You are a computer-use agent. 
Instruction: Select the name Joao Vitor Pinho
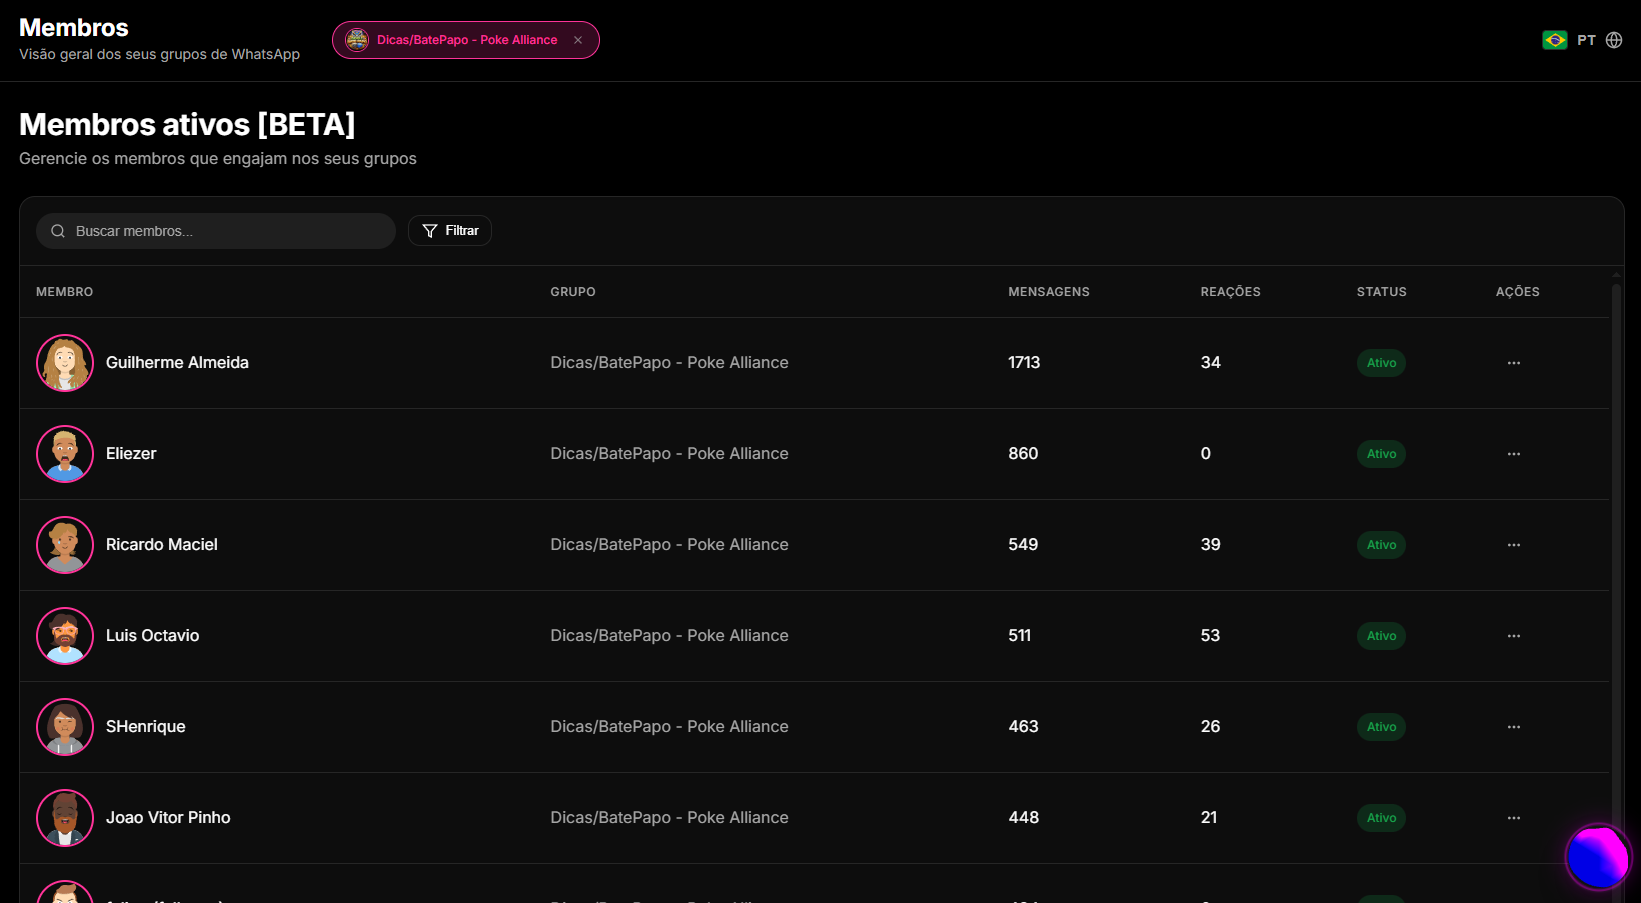168,818
